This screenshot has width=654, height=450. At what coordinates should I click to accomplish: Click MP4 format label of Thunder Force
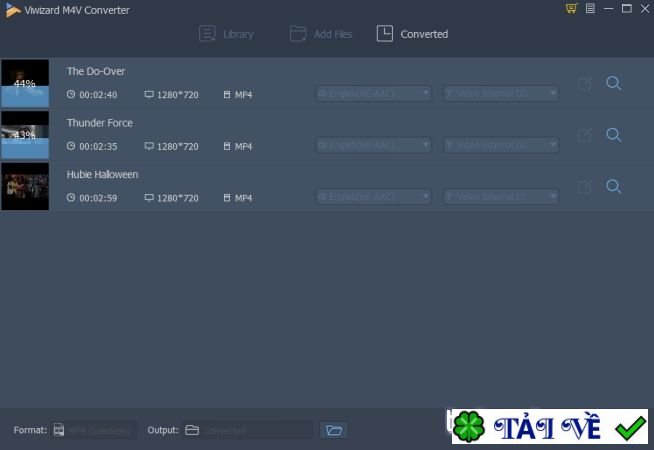243,146
